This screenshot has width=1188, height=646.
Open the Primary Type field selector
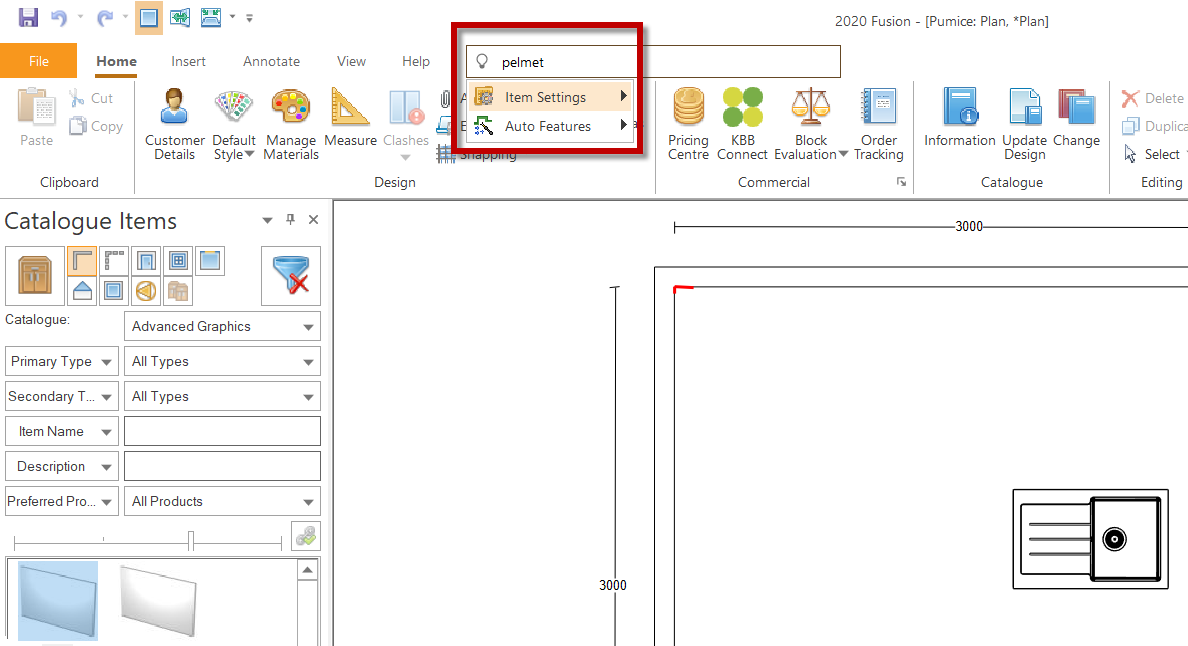(x=62, y=361)
